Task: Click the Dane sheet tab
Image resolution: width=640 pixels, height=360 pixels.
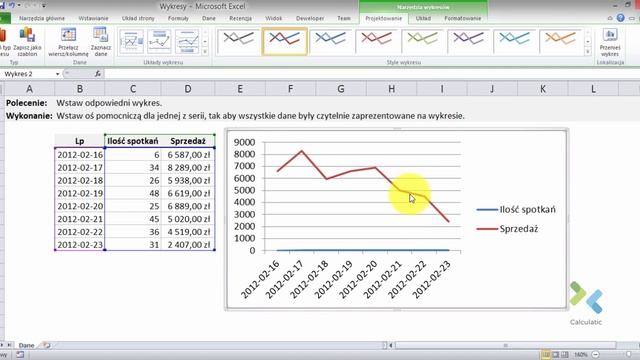Action: click(27, 345)
